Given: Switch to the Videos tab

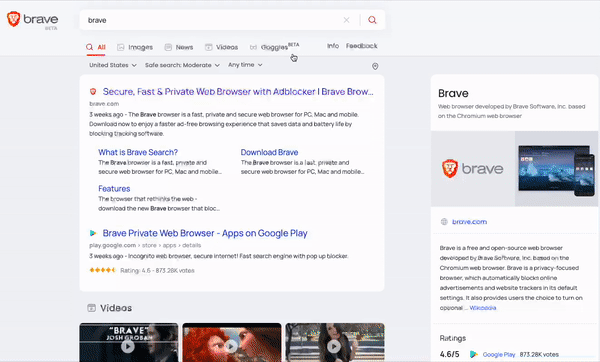Looking at the screenshot, I should click(x=222, y=47).
